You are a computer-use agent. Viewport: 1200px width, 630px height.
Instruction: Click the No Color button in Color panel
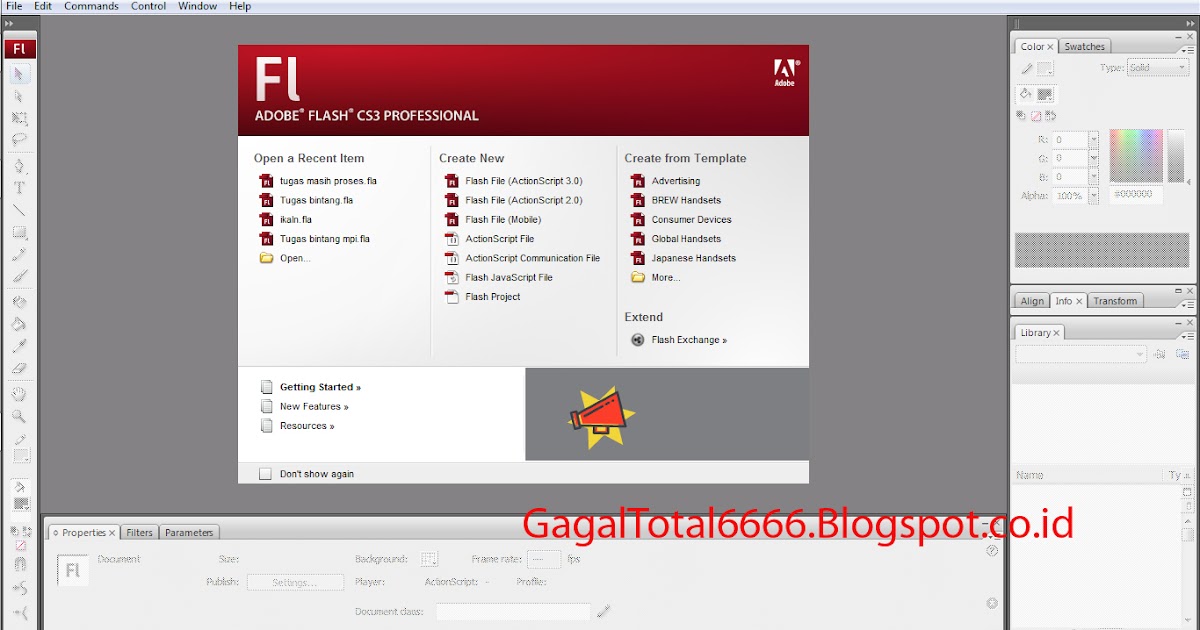pyautogui.click(x=1036, y=116)
